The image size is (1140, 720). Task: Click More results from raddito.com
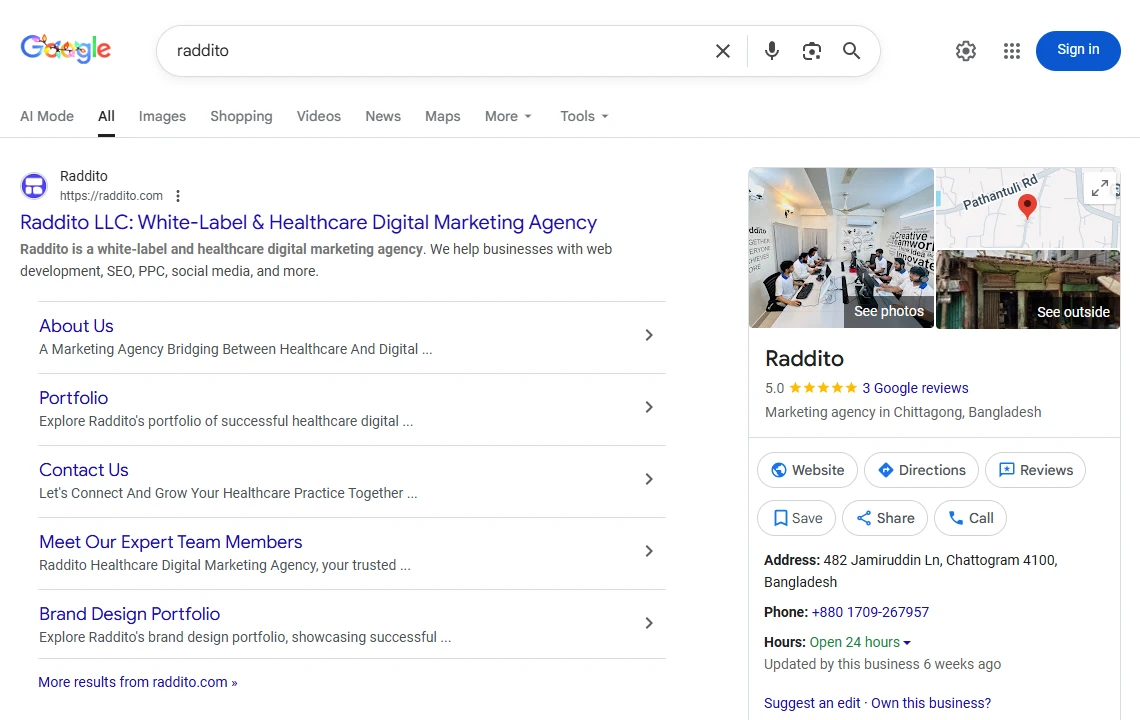(x=137, y=682)
